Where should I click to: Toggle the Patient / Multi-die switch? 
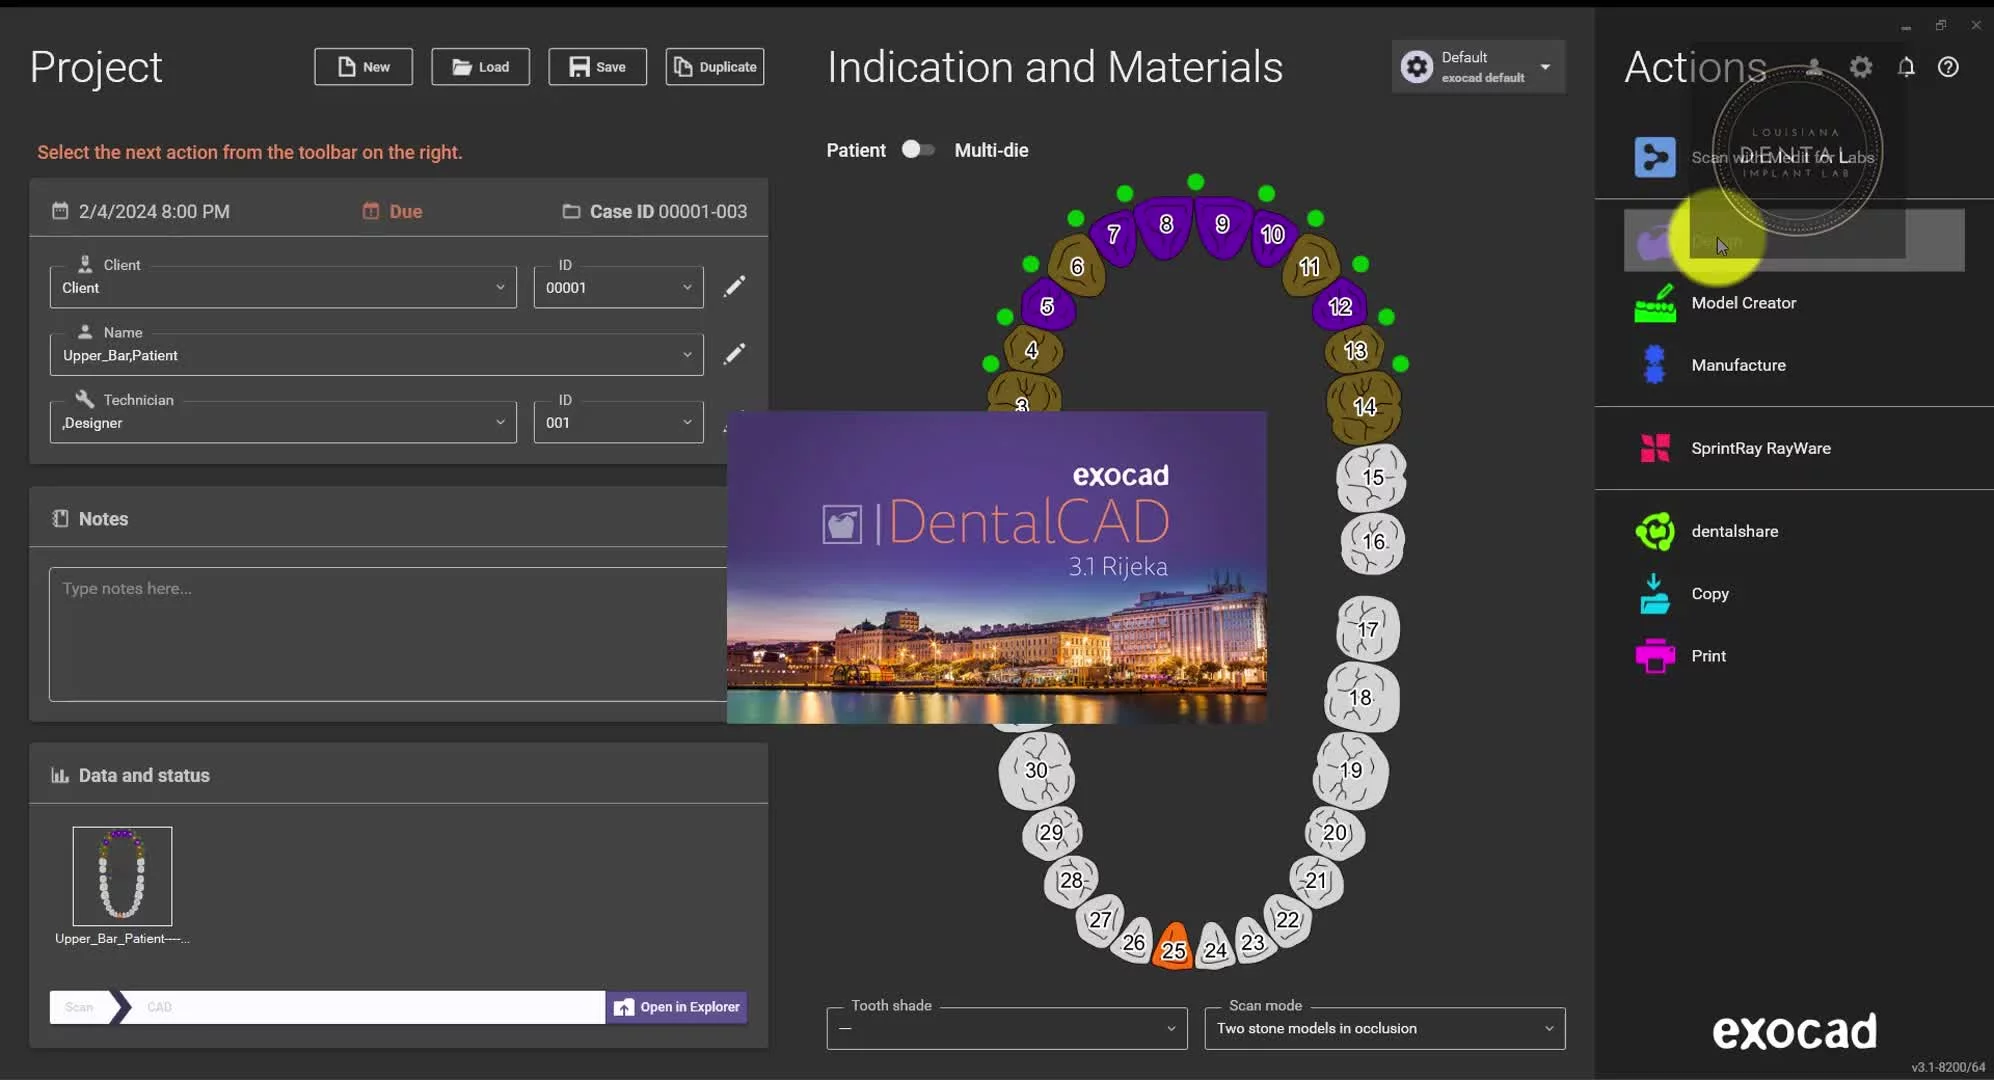click(x=918, y=150)
